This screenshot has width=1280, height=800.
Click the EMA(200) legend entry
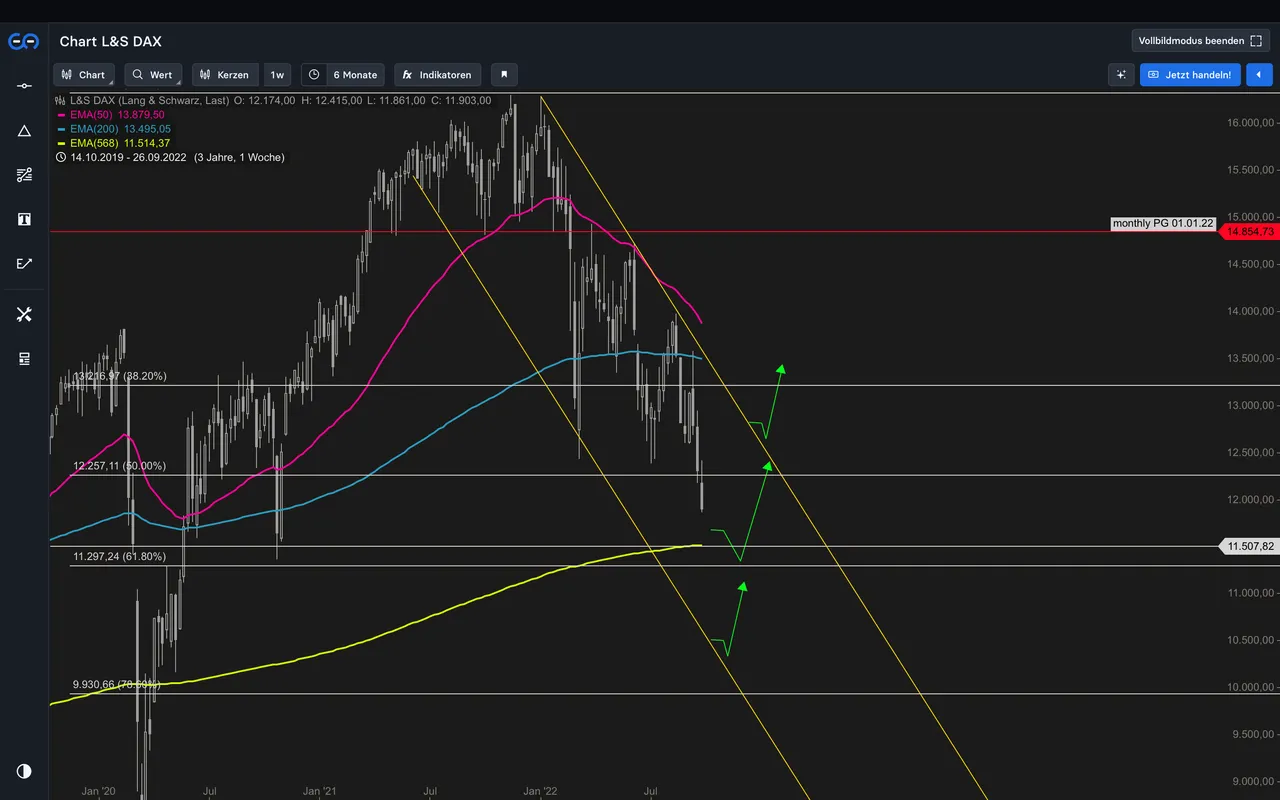pyautogui.click(x=114, y=129)
